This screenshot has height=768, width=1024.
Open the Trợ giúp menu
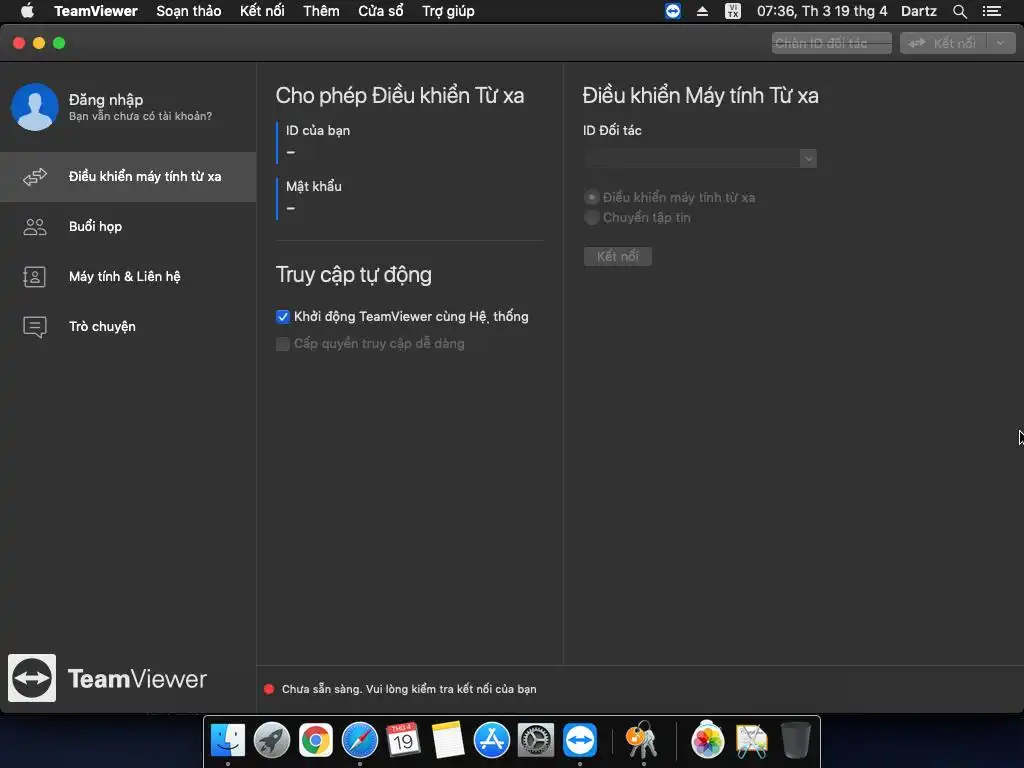click(448, 11)
